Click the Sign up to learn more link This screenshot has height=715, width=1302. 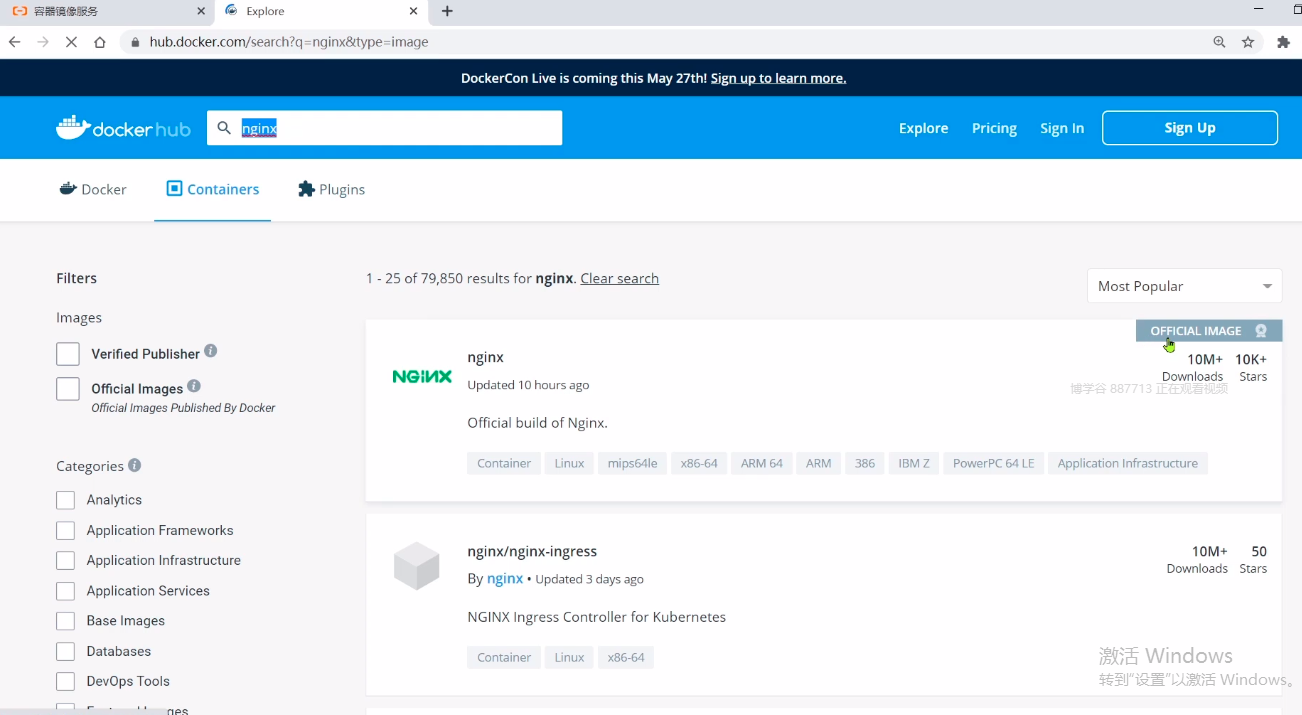tap(778, 78)
